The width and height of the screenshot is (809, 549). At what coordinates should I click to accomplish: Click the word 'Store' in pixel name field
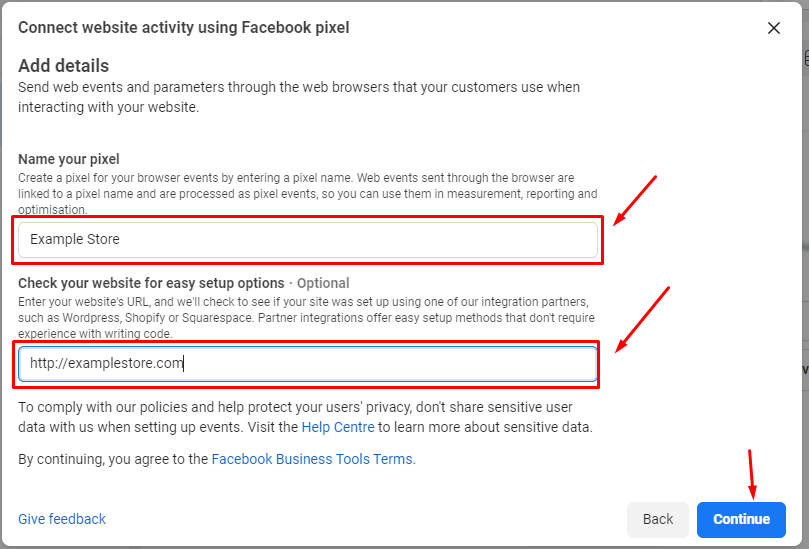(x=106, y=239)
